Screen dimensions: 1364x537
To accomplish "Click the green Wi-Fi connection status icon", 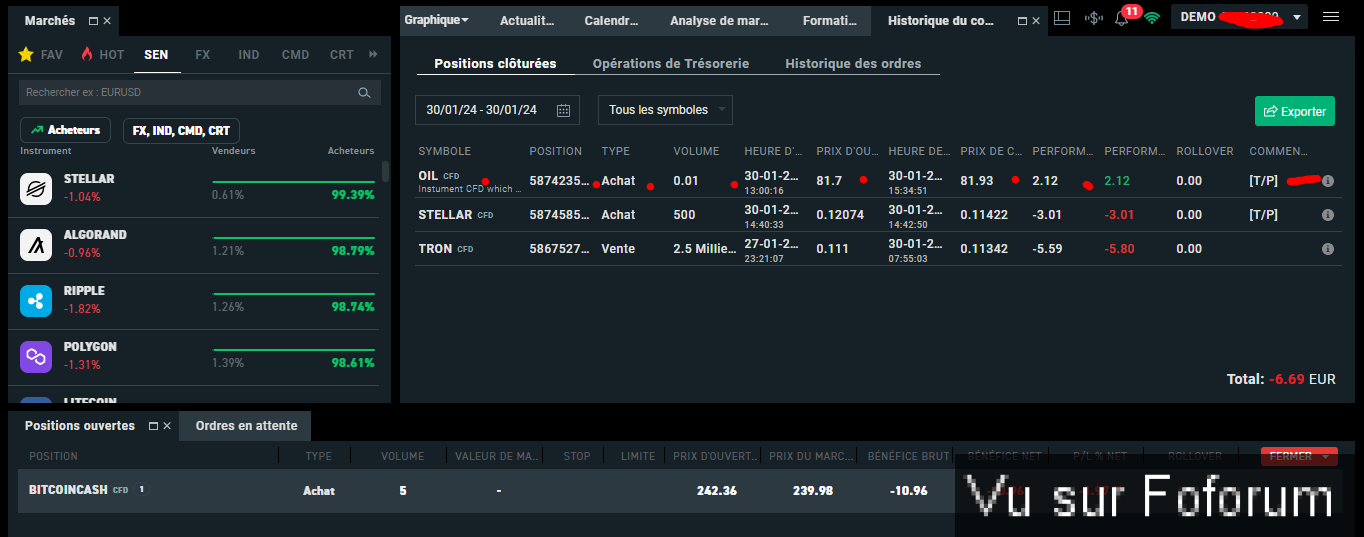I will (1152, 18).
